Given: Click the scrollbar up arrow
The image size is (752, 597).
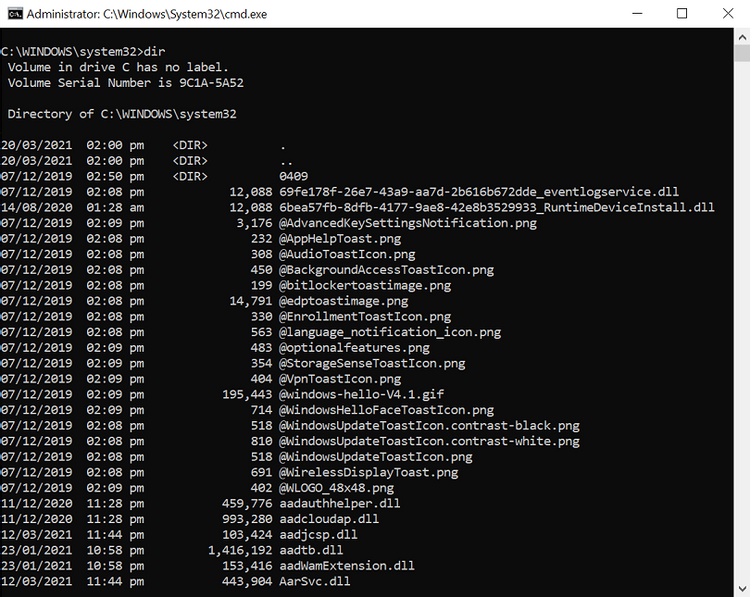Looking at the screenshot, I should pyautogui.click(x=742, y=37).
